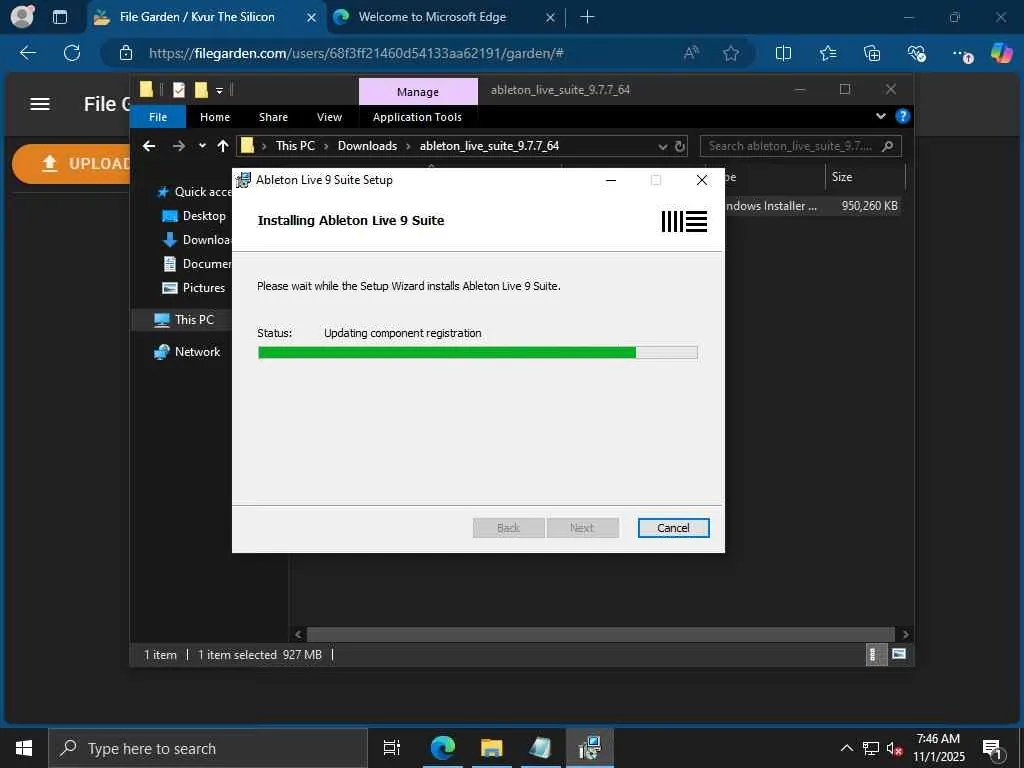Go back in File Explorer

[149, 146]
